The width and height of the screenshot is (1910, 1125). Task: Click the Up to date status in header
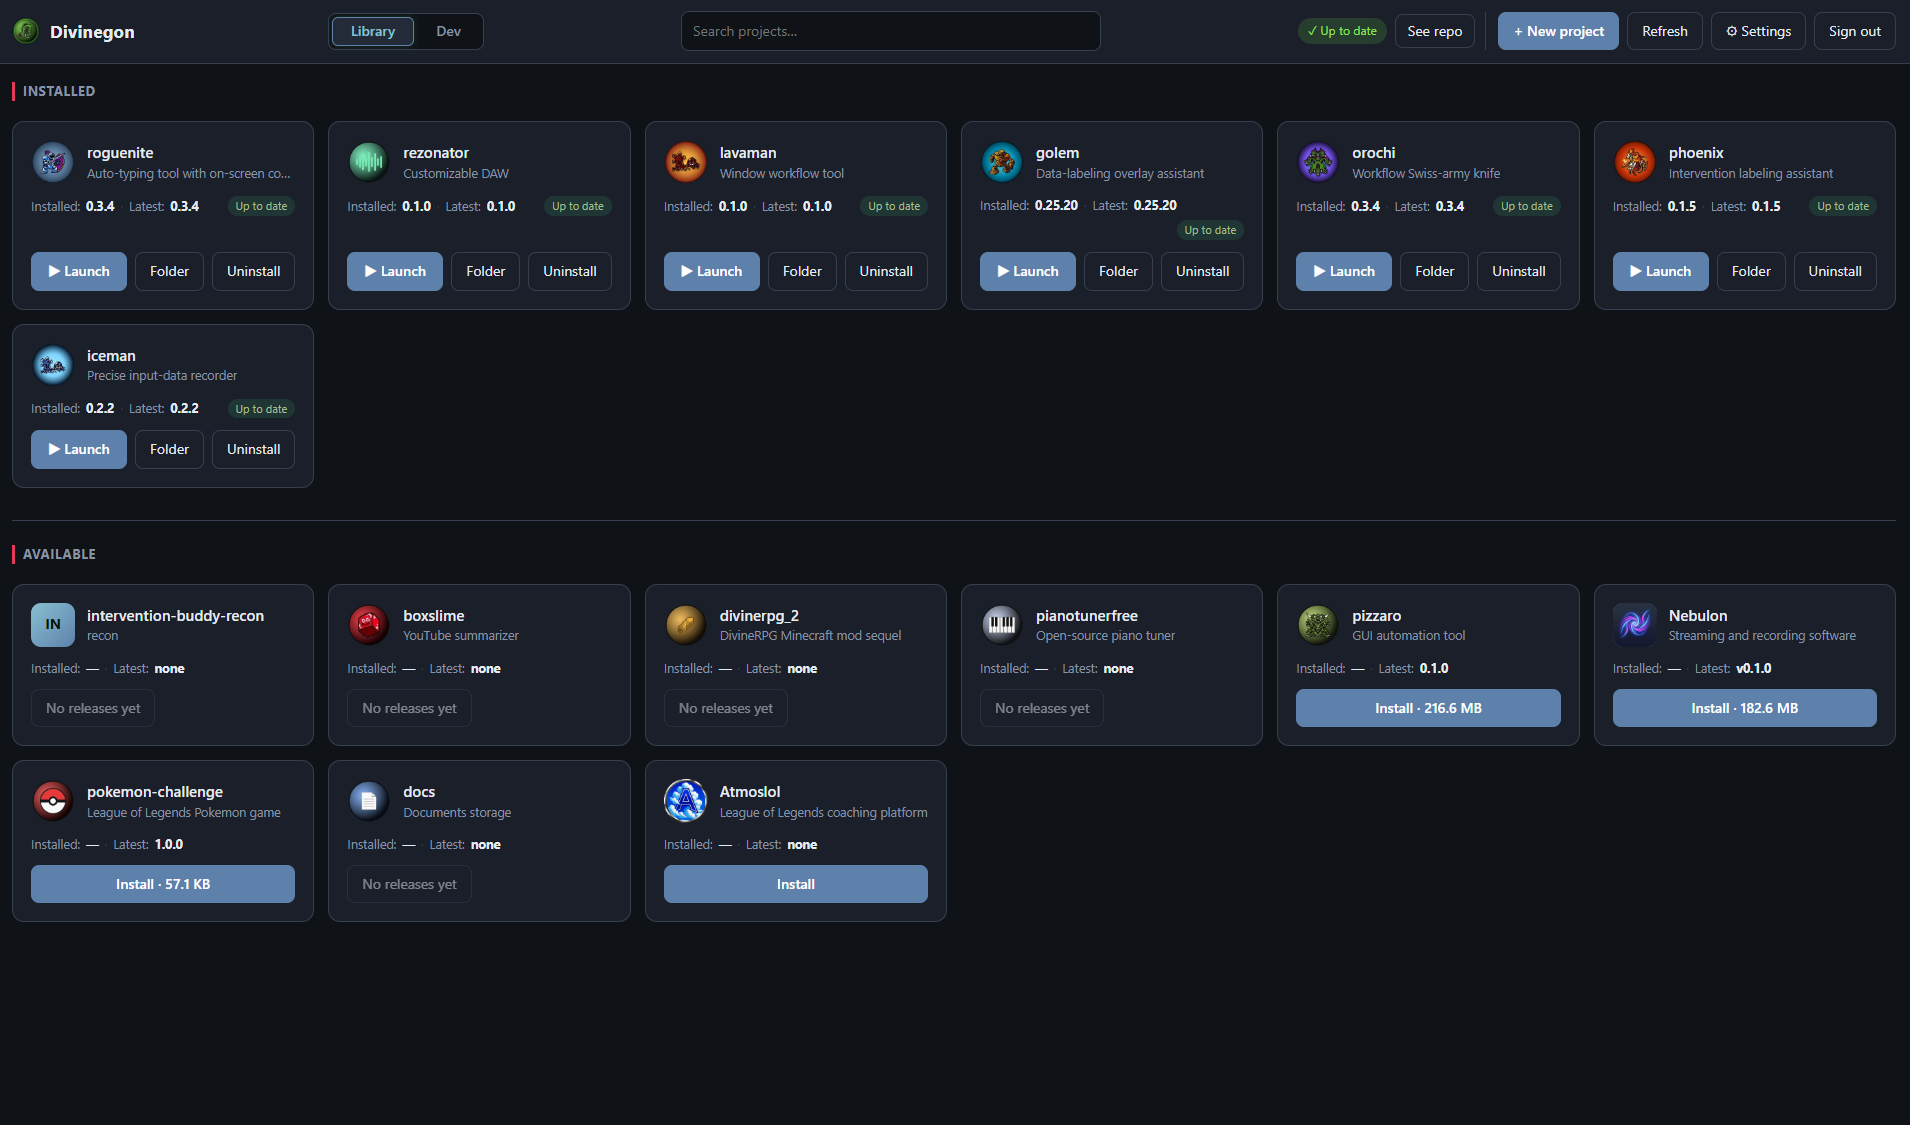1342,31
